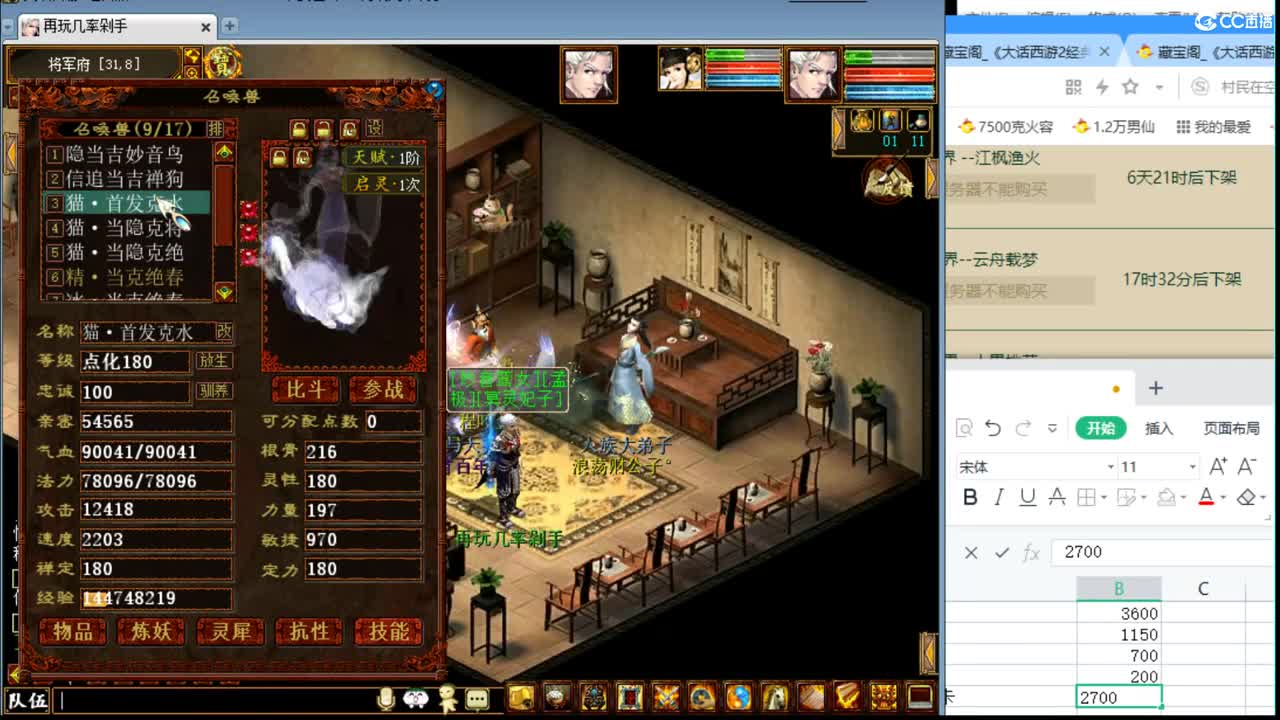Image resolution: width=1280 pixels, height=720 pixels.
Task: Click the 宝 treasure medallion near map name
Action: click(x=222, y=63)
